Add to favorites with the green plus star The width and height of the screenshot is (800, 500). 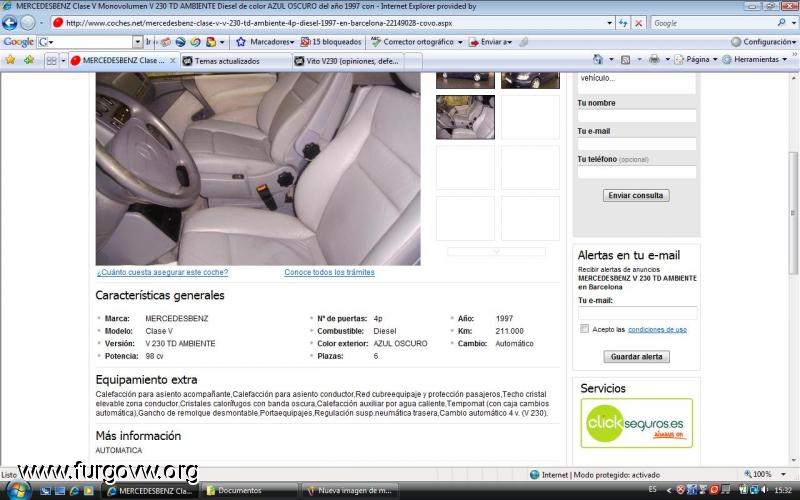pos(29,60)
